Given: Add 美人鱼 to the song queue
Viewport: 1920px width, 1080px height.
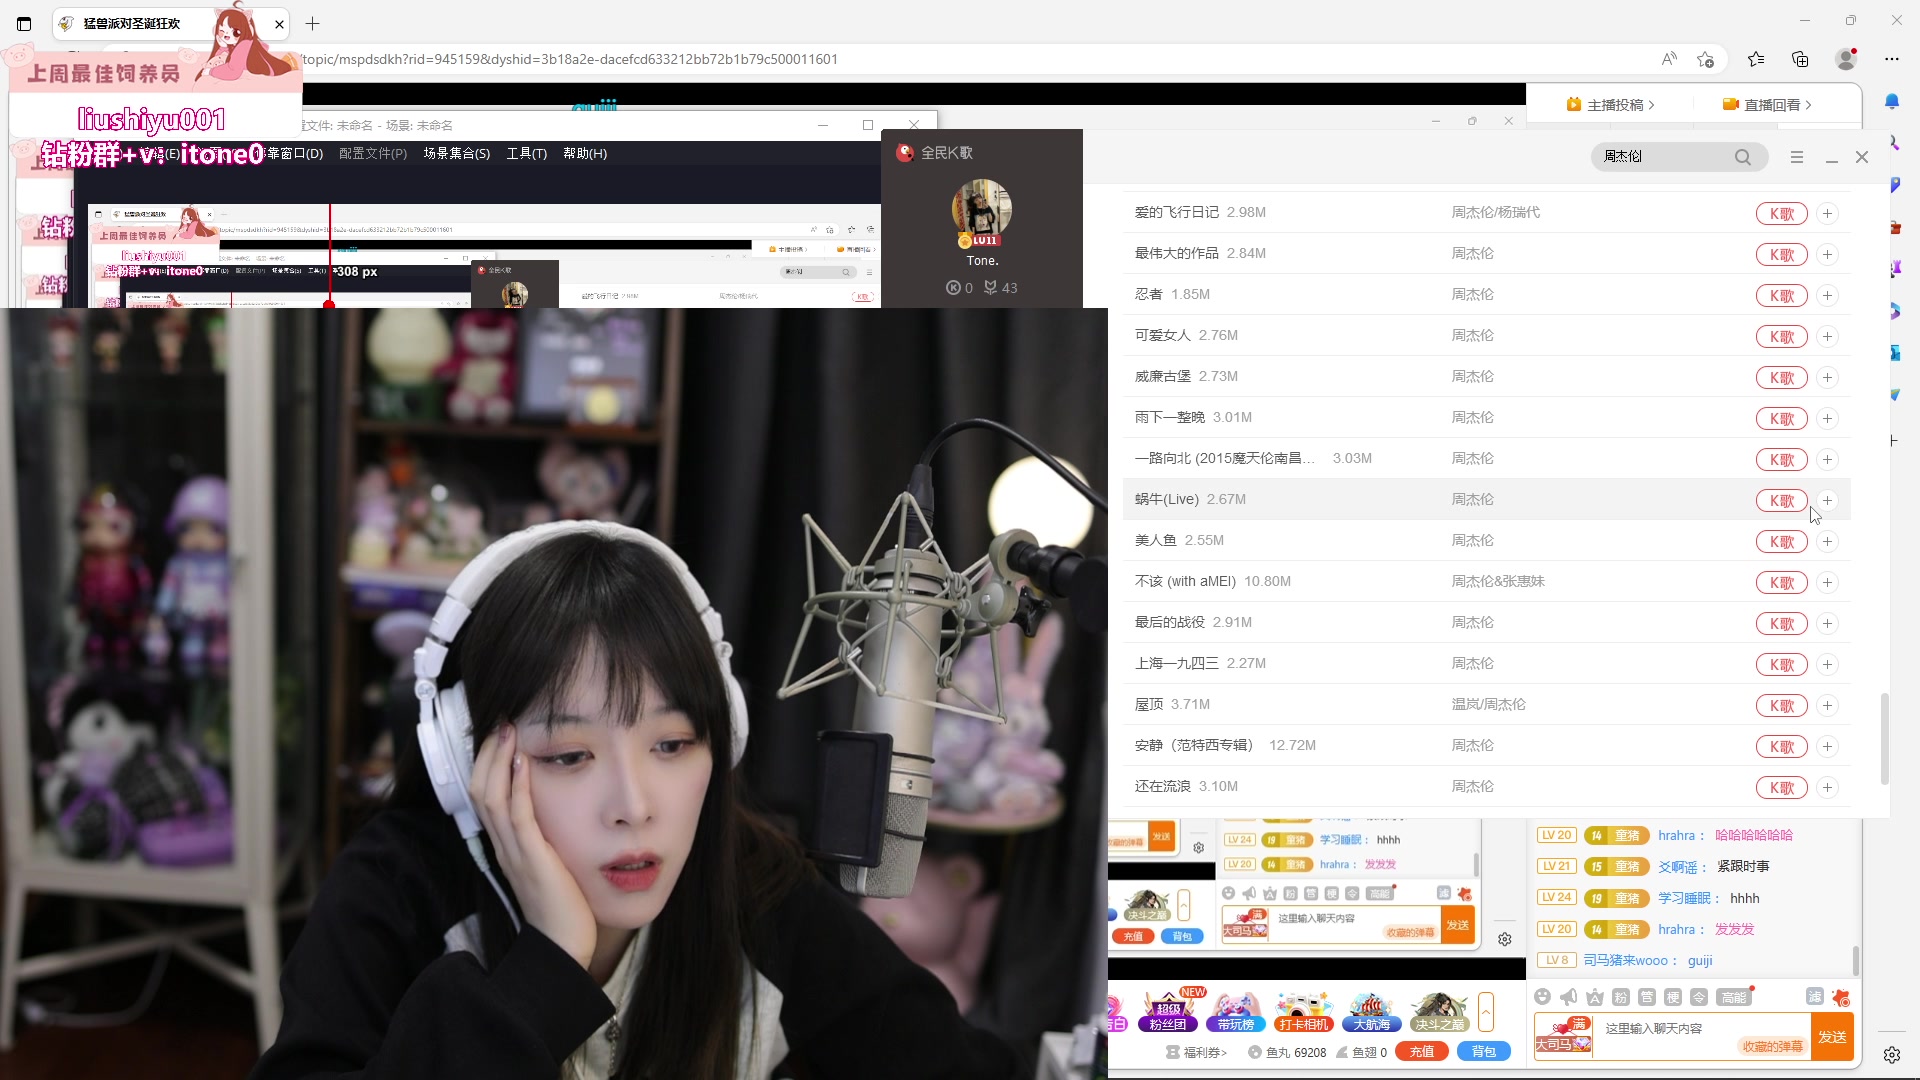Looking at the screenshot, I should (x=1827, y=541).
